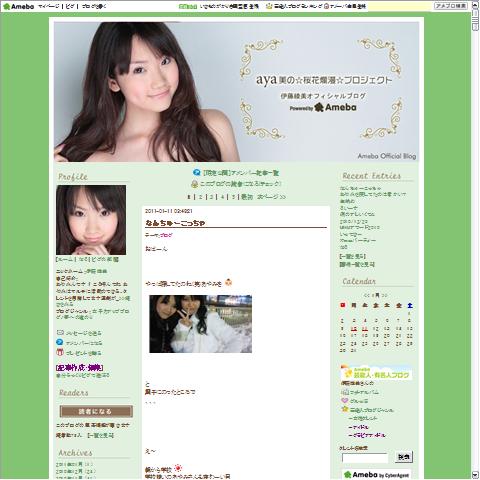
Task: Click scrollbar up arrow
Action: [x=475, y=4]
